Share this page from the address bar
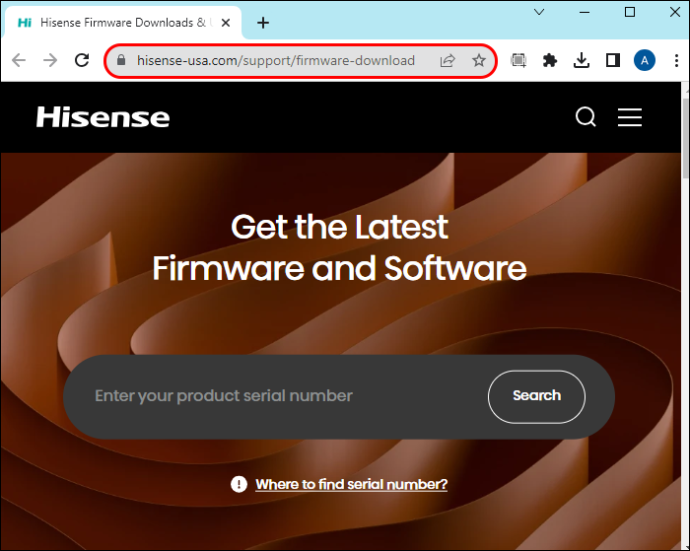Viewport: 690px width, 551px height. click(447, 60)
